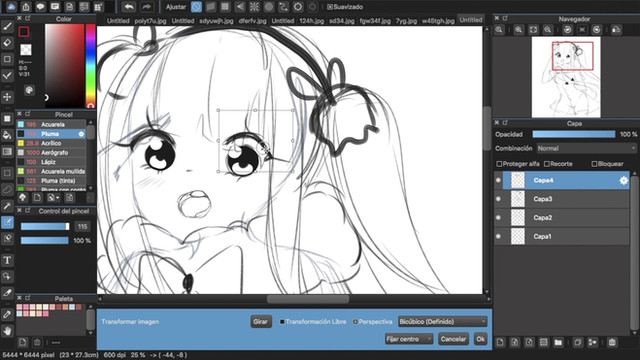Click the Opacidad slider bar

pyautogui.click(x=573, y=134)
